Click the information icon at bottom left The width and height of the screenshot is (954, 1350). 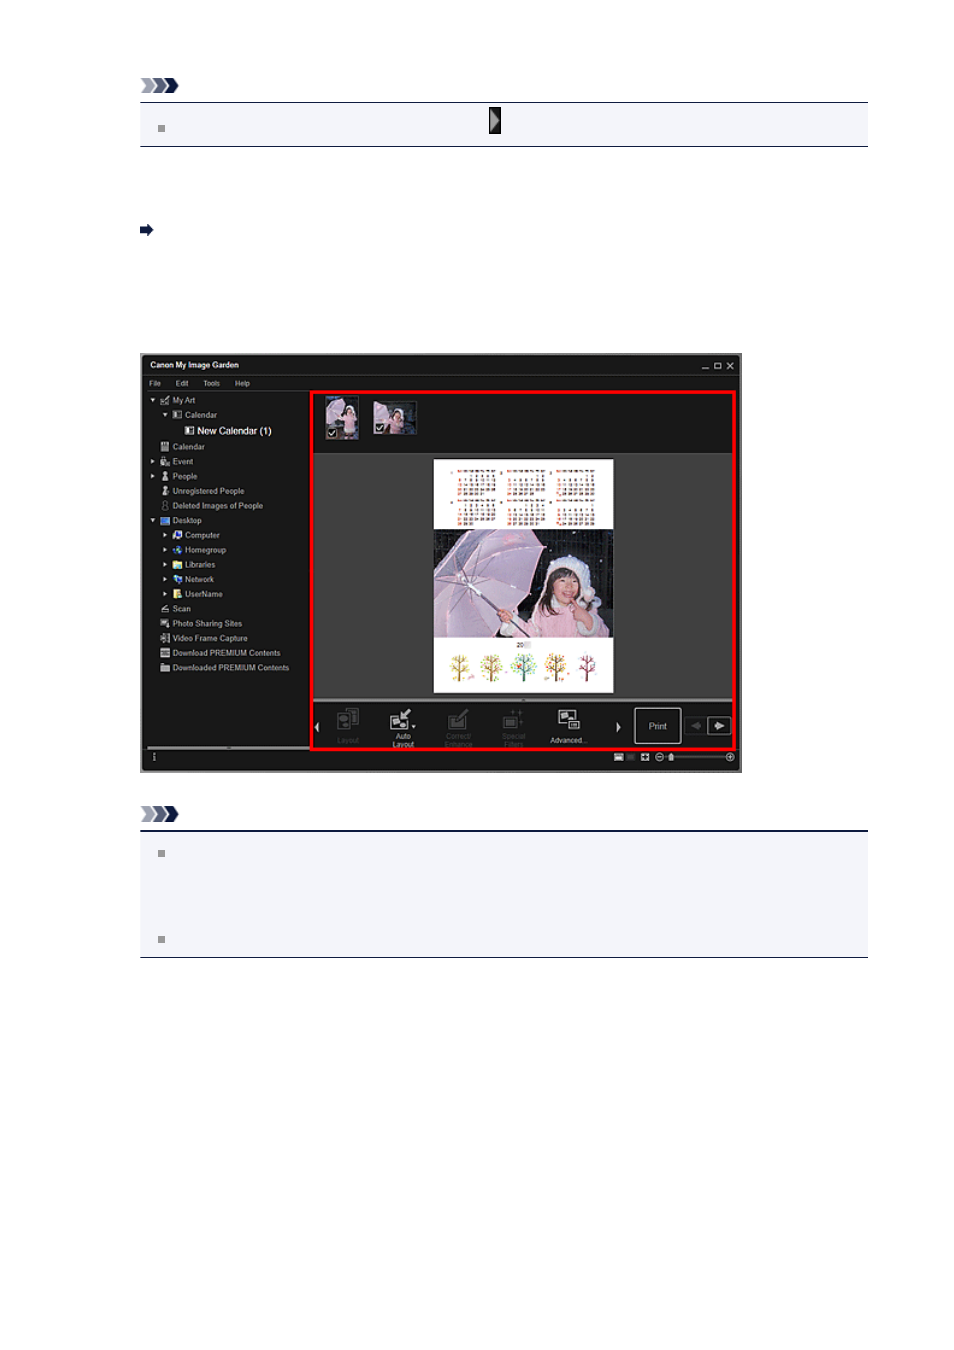[154, 757]
